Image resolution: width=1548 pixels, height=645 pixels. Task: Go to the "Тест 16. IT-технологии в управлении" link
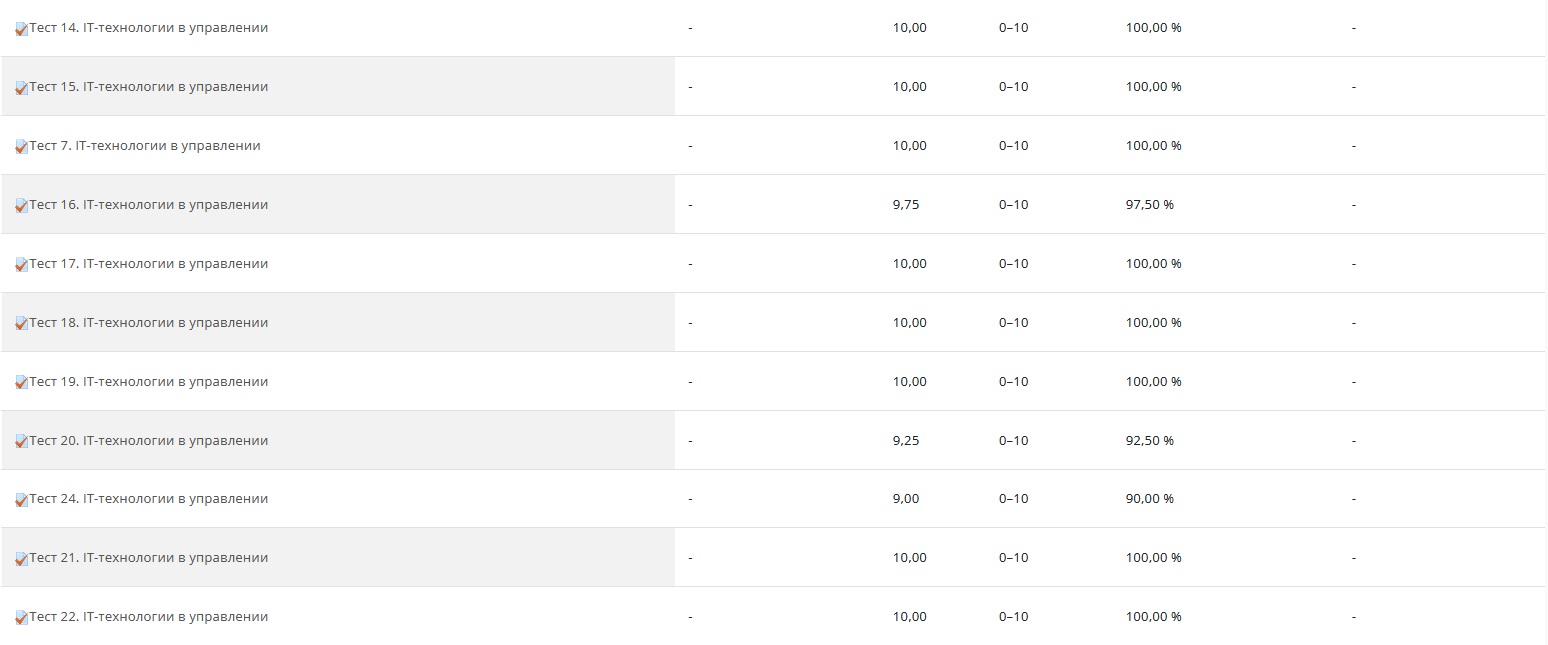click(149, 205)
